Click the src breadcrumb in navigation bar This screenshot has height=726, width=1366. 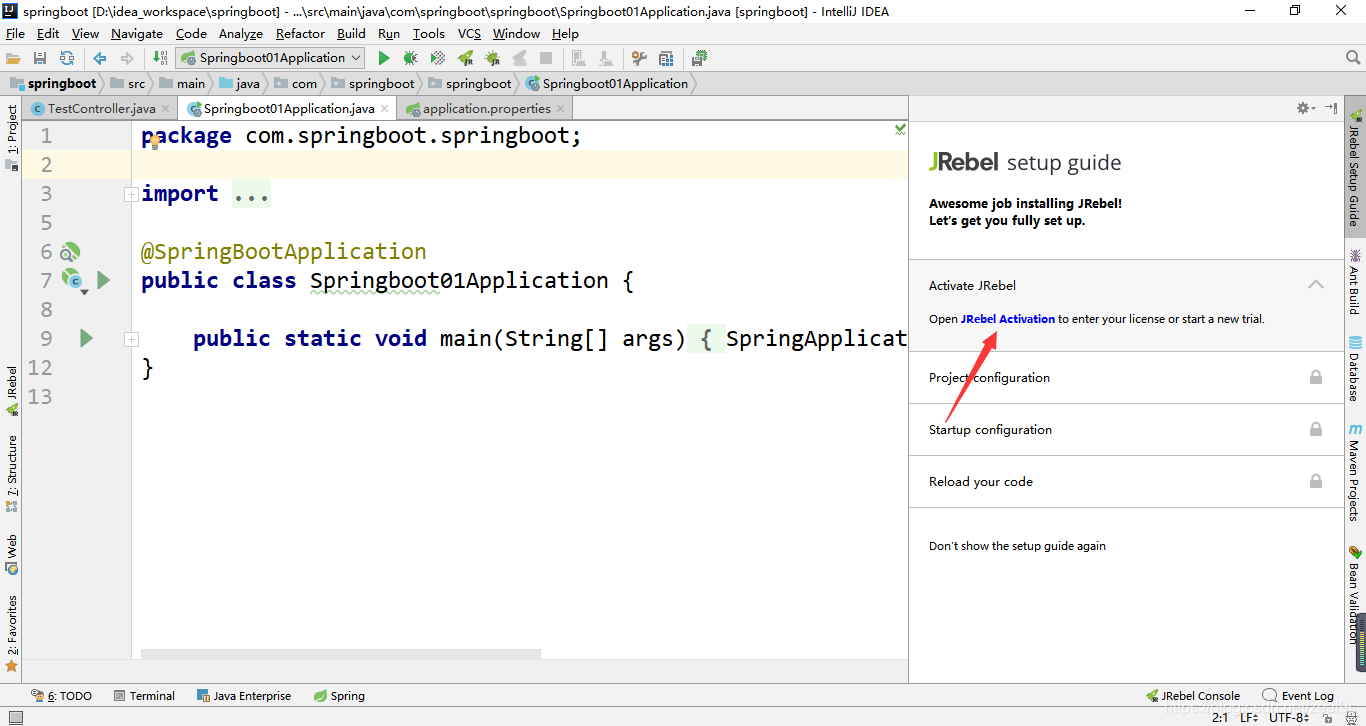(x=128, y=83)
